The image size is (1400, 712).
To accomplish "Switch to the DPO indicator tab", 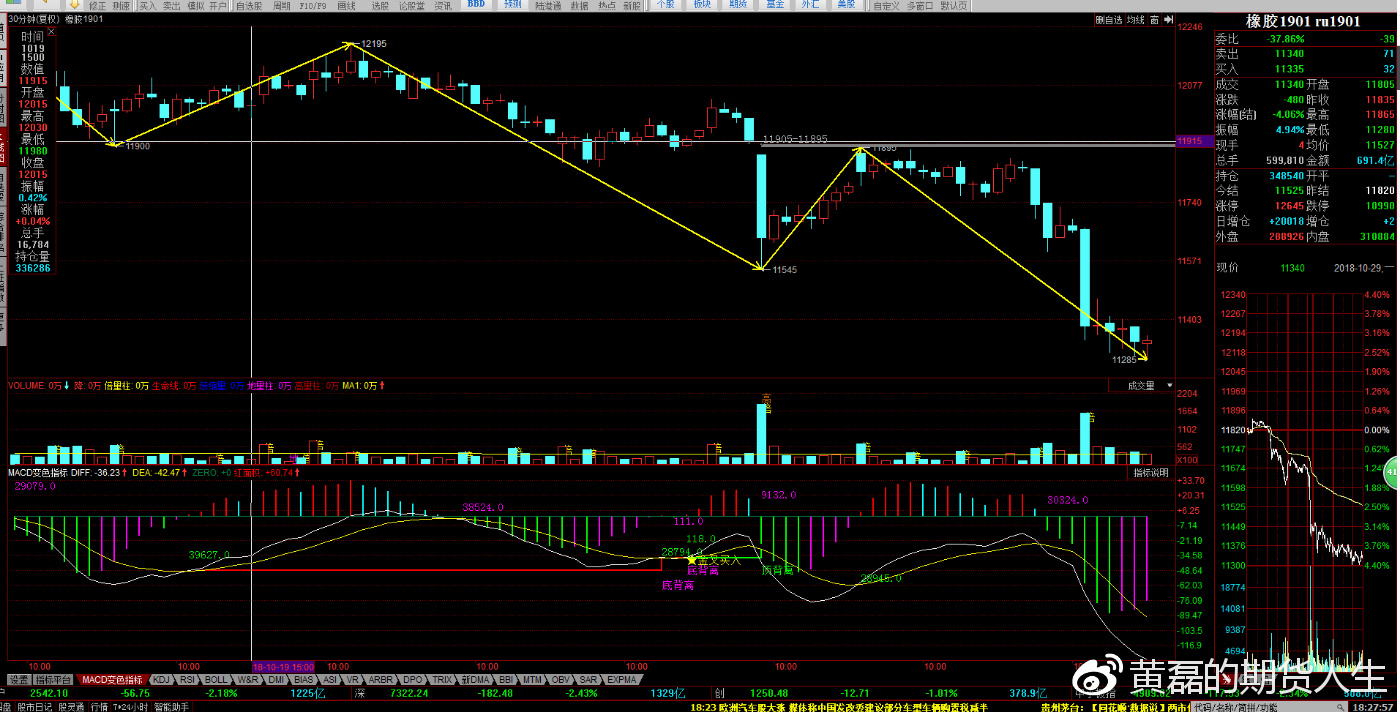I will point(413,679).
